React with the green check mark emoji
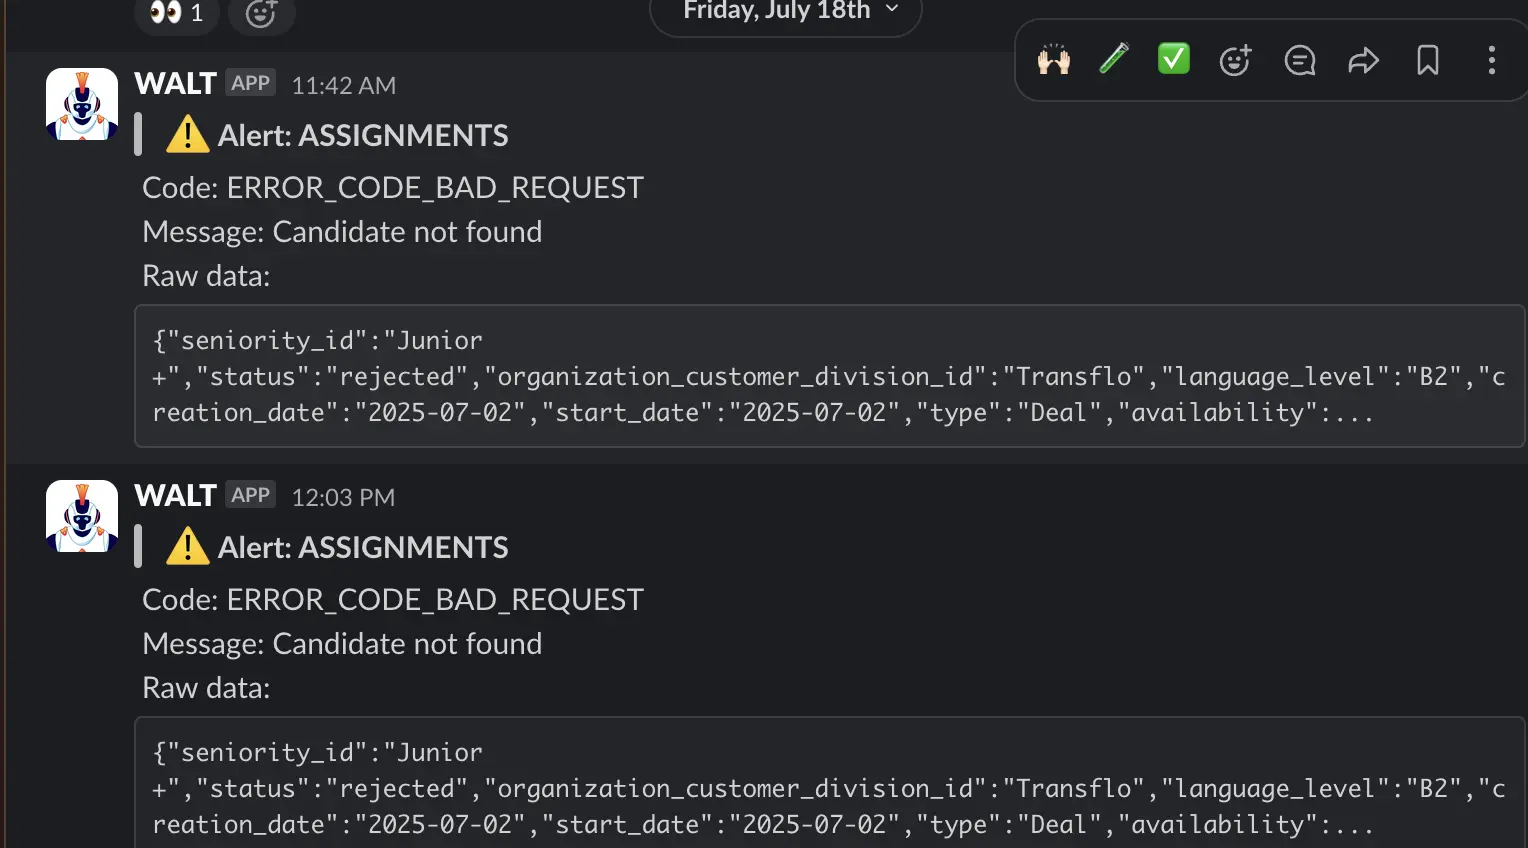 tap(1173, 60)
